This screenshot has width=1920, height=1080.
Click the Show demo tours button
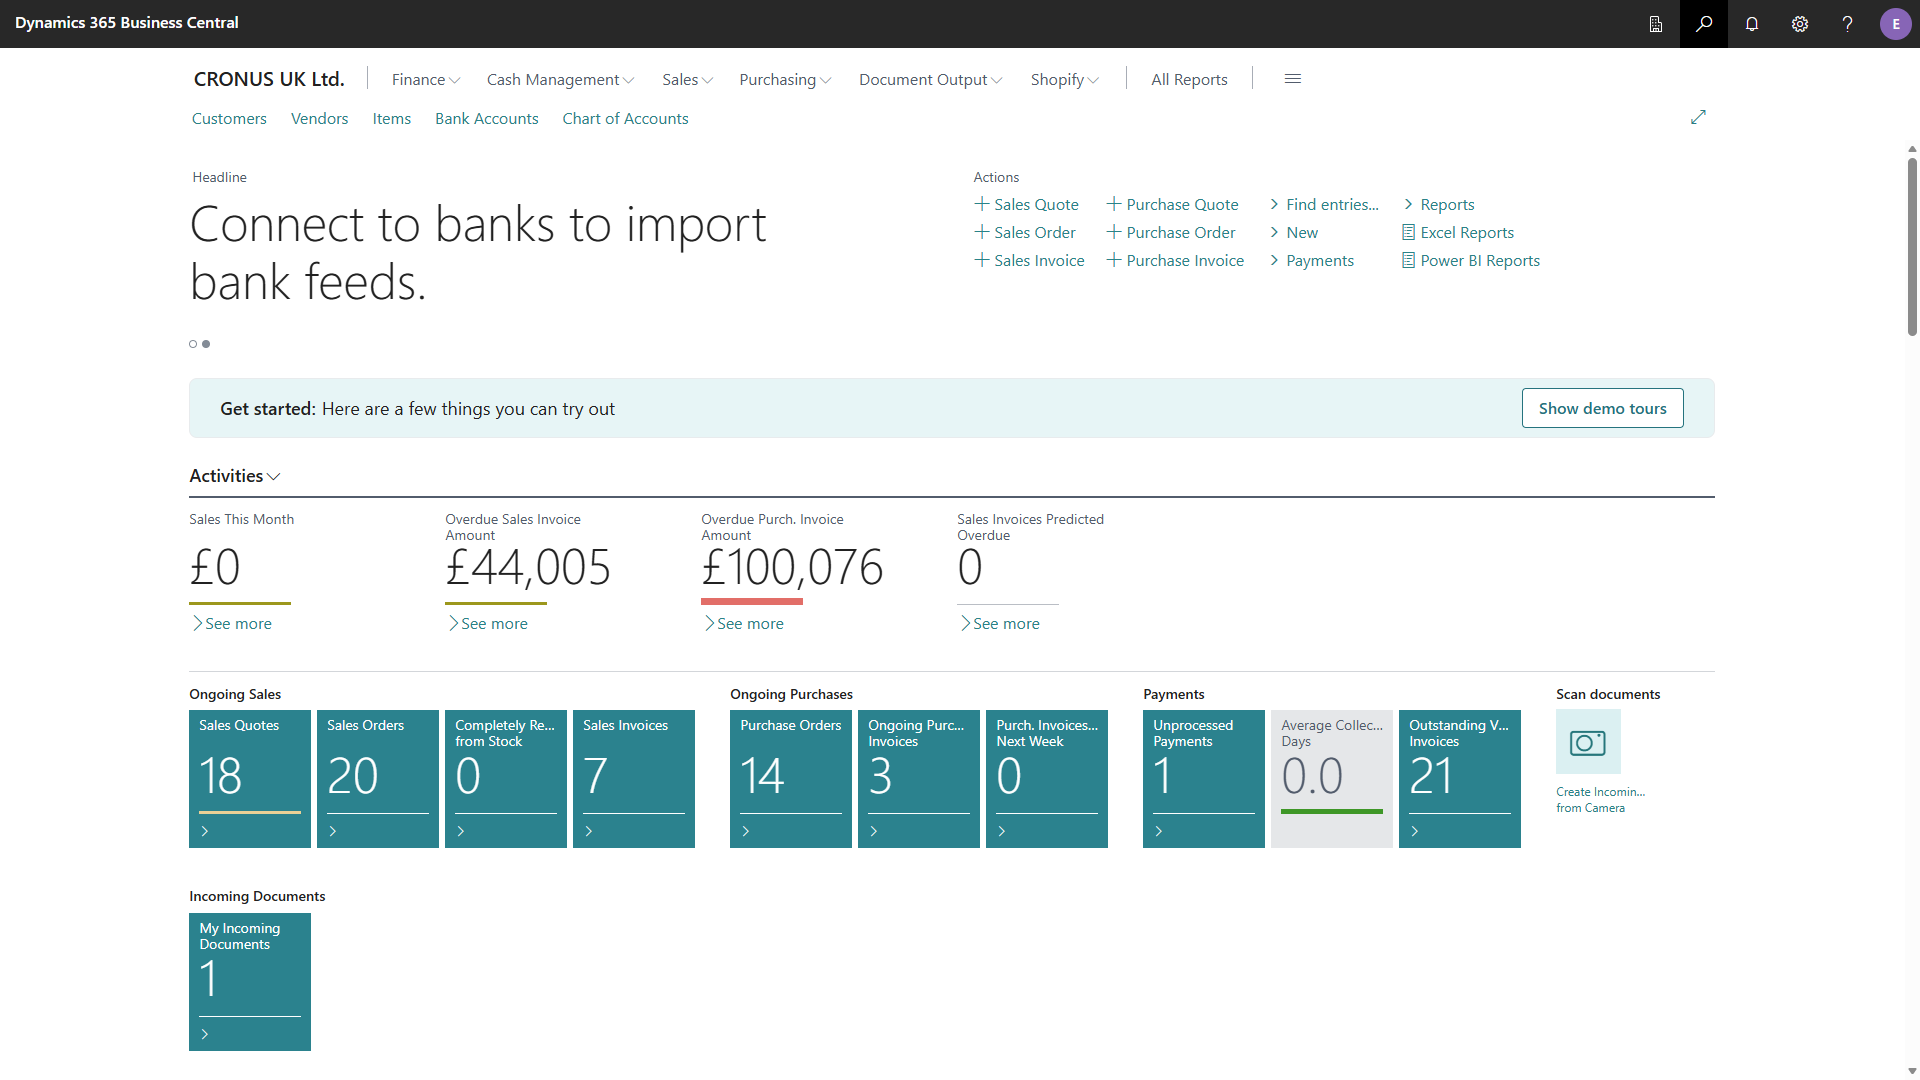pyautogui.click(x=1602, y=408)
